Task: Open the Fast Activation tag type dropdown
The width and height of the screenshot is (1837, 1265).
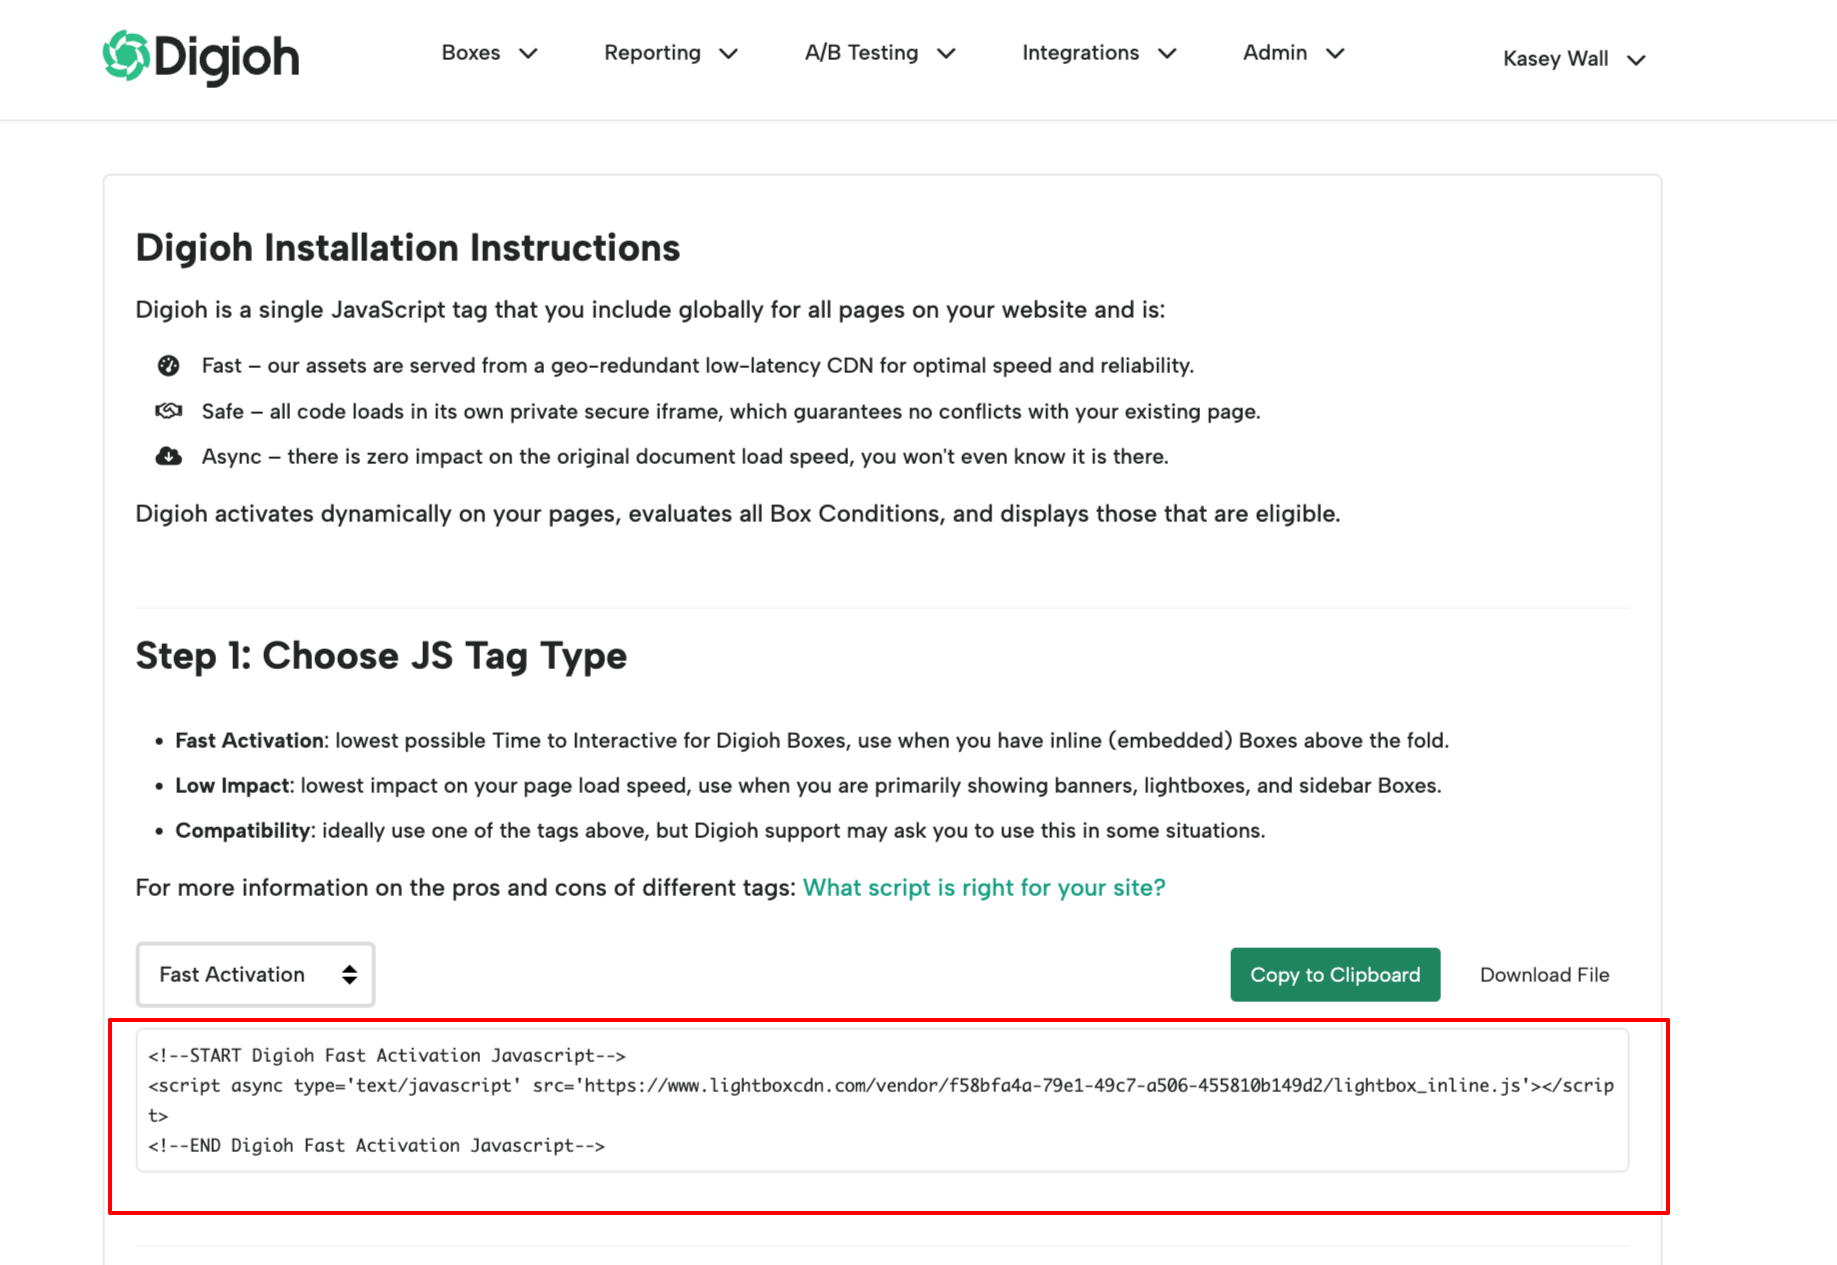Action: click(256, 974)
